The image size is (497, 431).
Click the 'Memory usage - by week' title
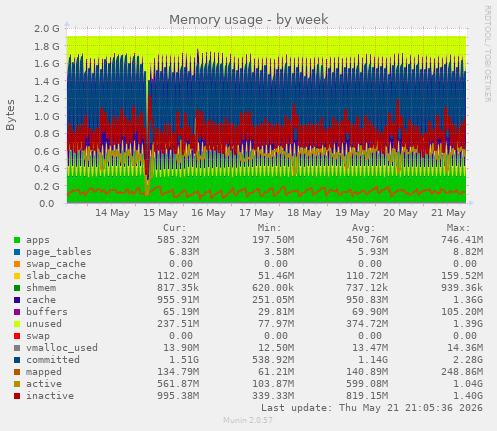(249, 20)
